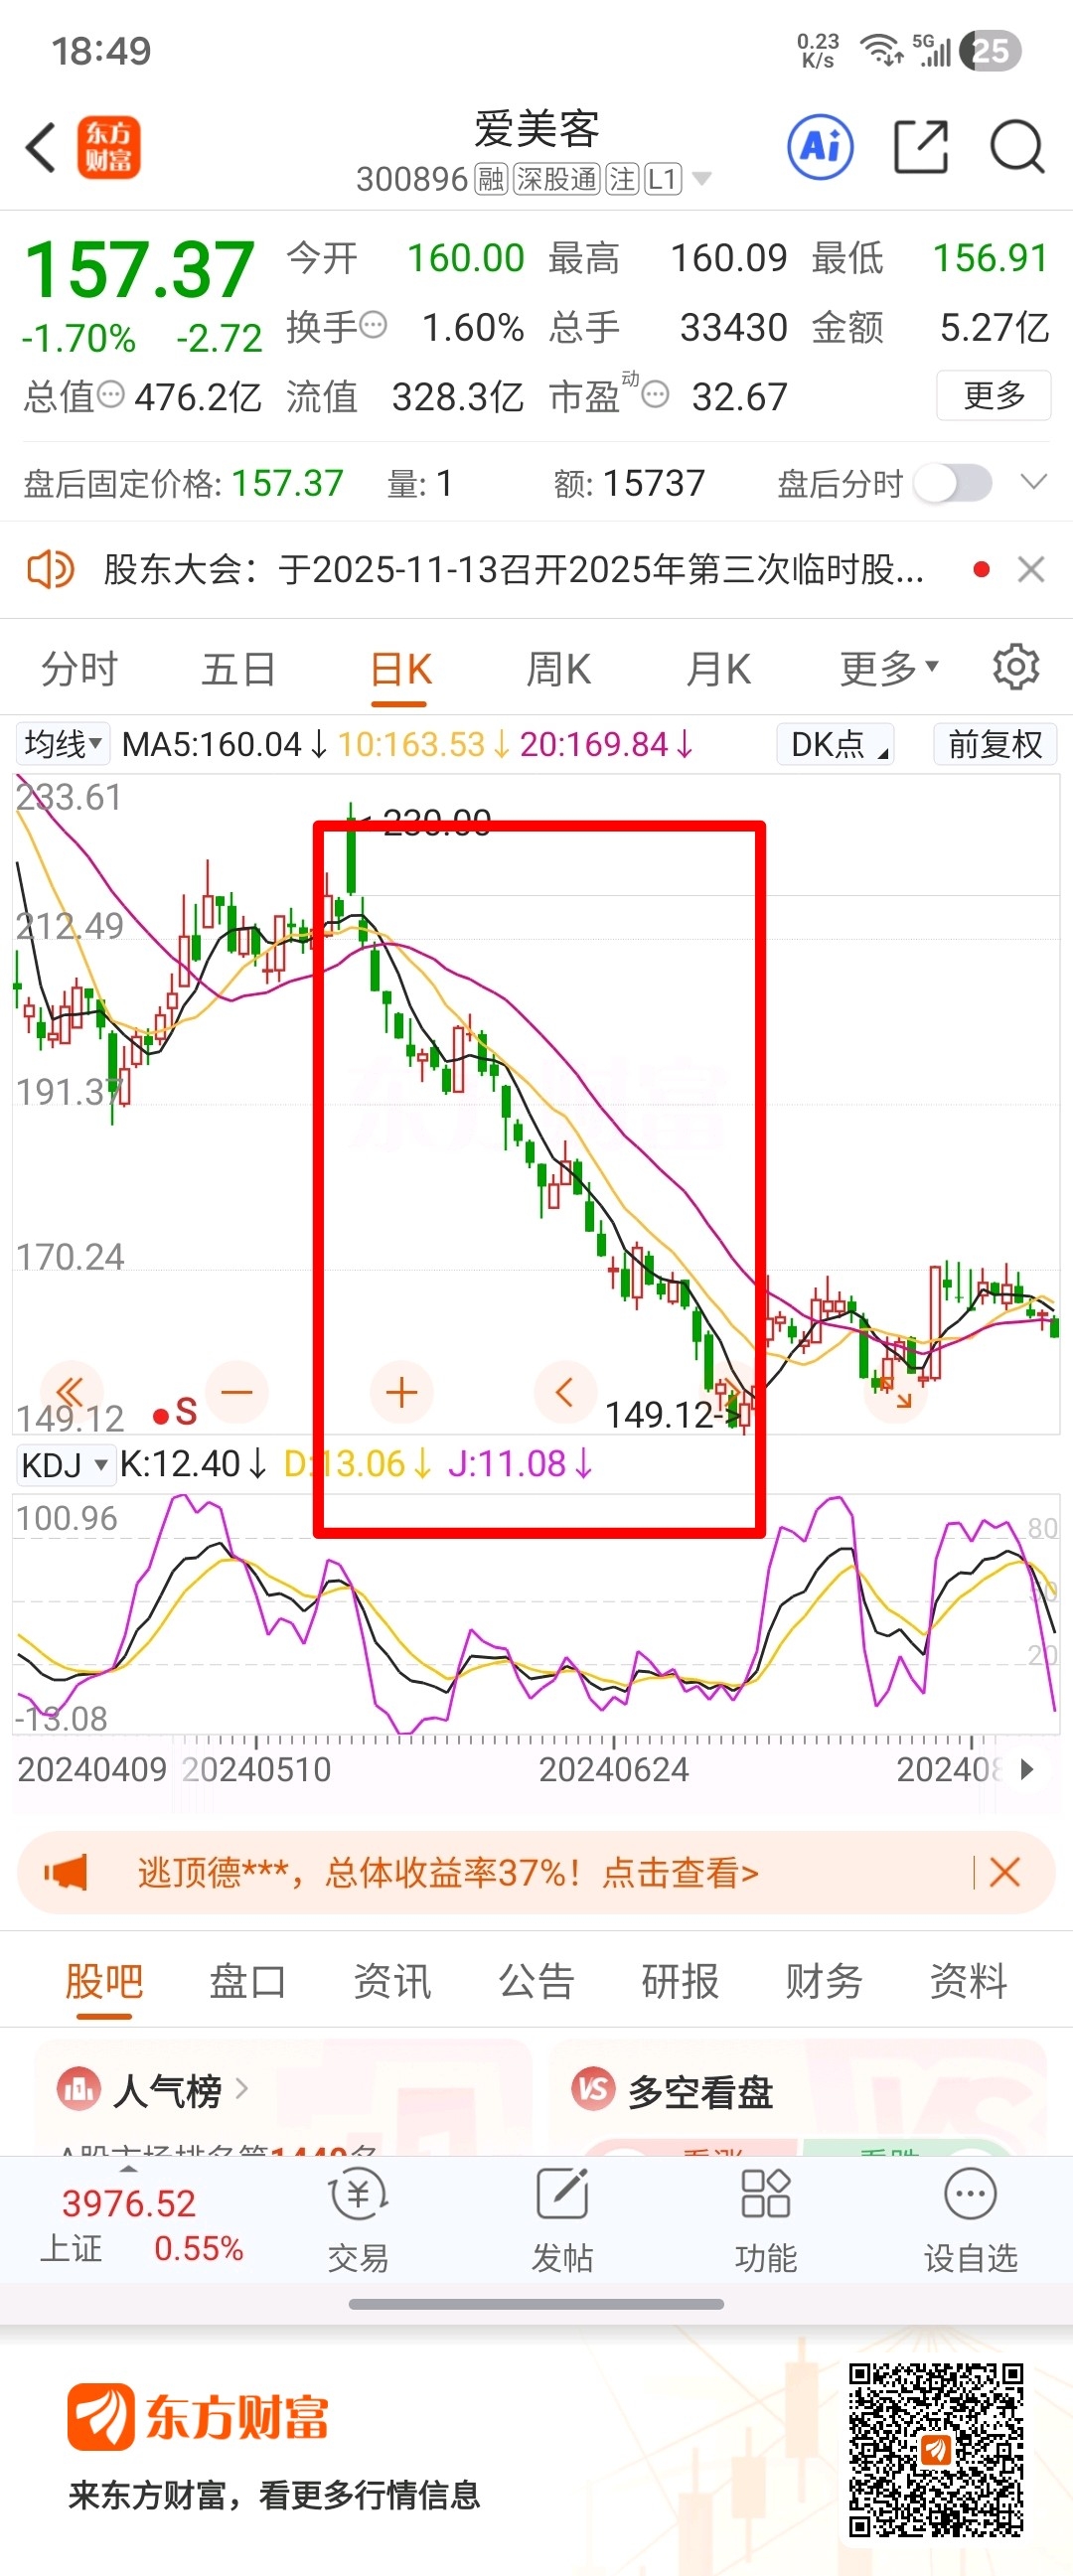Image resolution: width=1073 pixels, height=2576 pixels.
Task: Tap the 深股通 tag
Action: coord(556,179)
